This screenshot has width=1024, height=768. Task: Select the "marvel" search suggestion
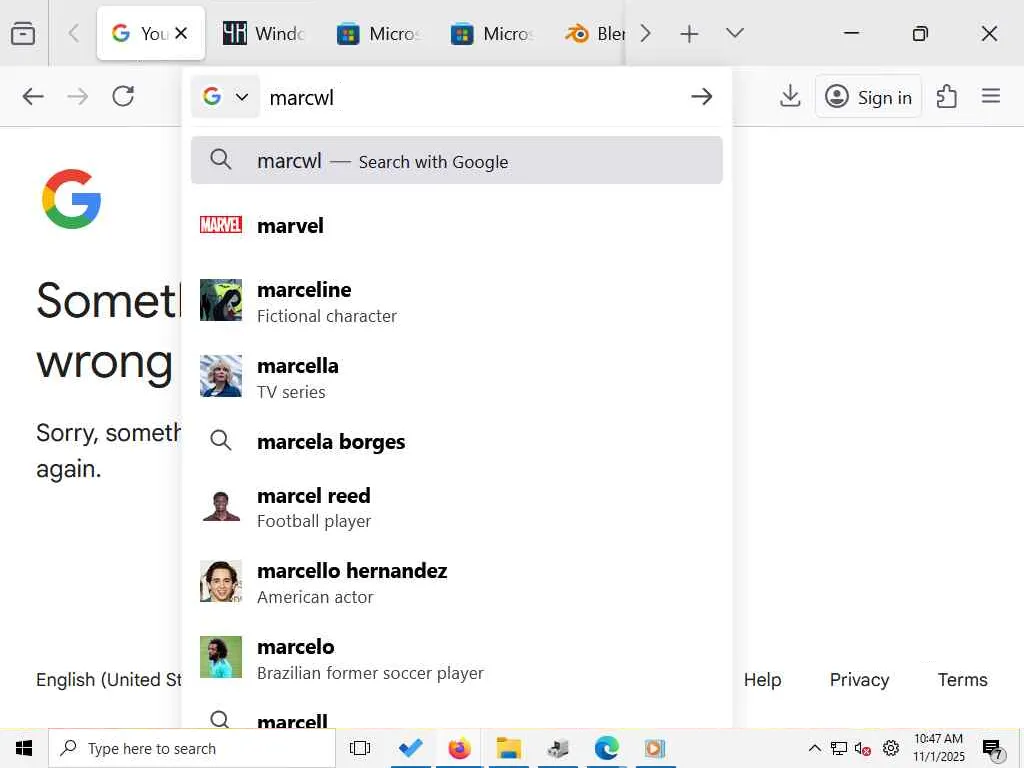click(x=290, y=226)
